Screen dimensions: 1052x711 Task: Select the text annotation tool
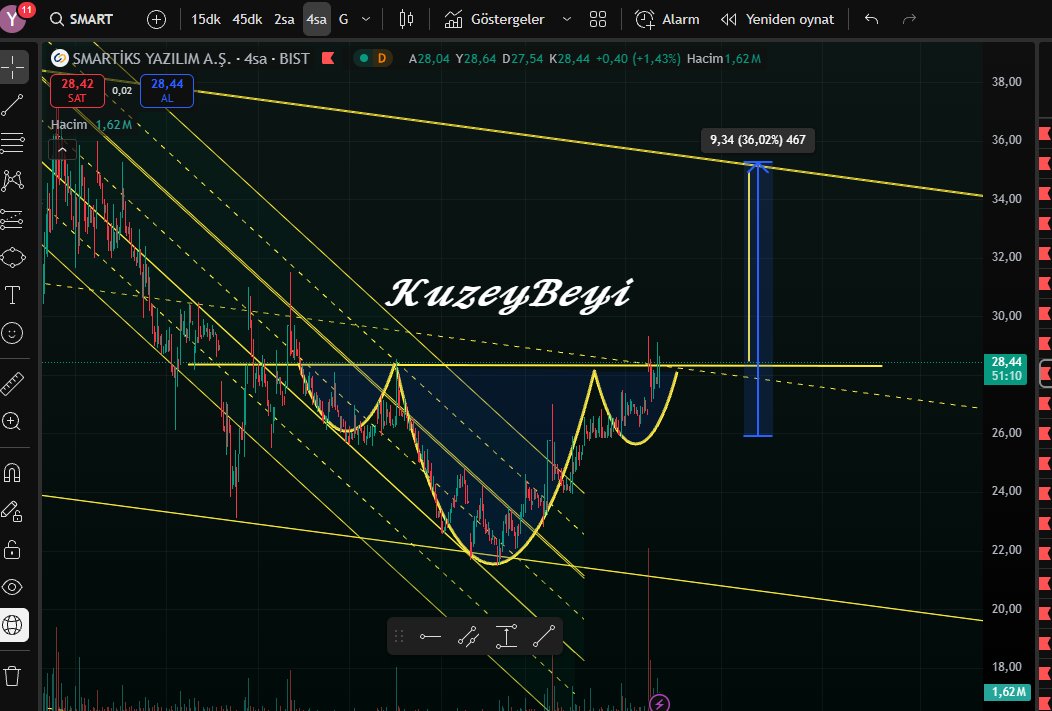coord(14,296)
